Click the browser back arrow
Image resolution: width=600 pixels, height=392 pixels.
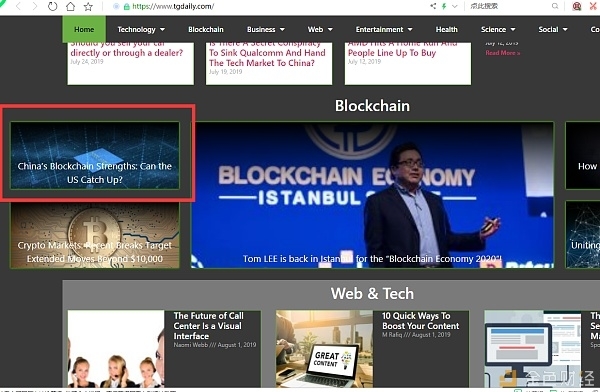click(18, 7)
